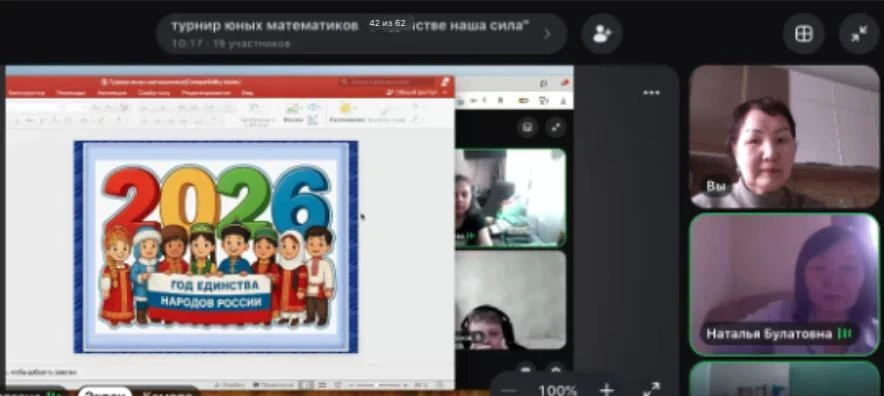Select the lower participant tile with headphones
The height and width of the screenshot is (396, 884).
click(x=511, y=300)
